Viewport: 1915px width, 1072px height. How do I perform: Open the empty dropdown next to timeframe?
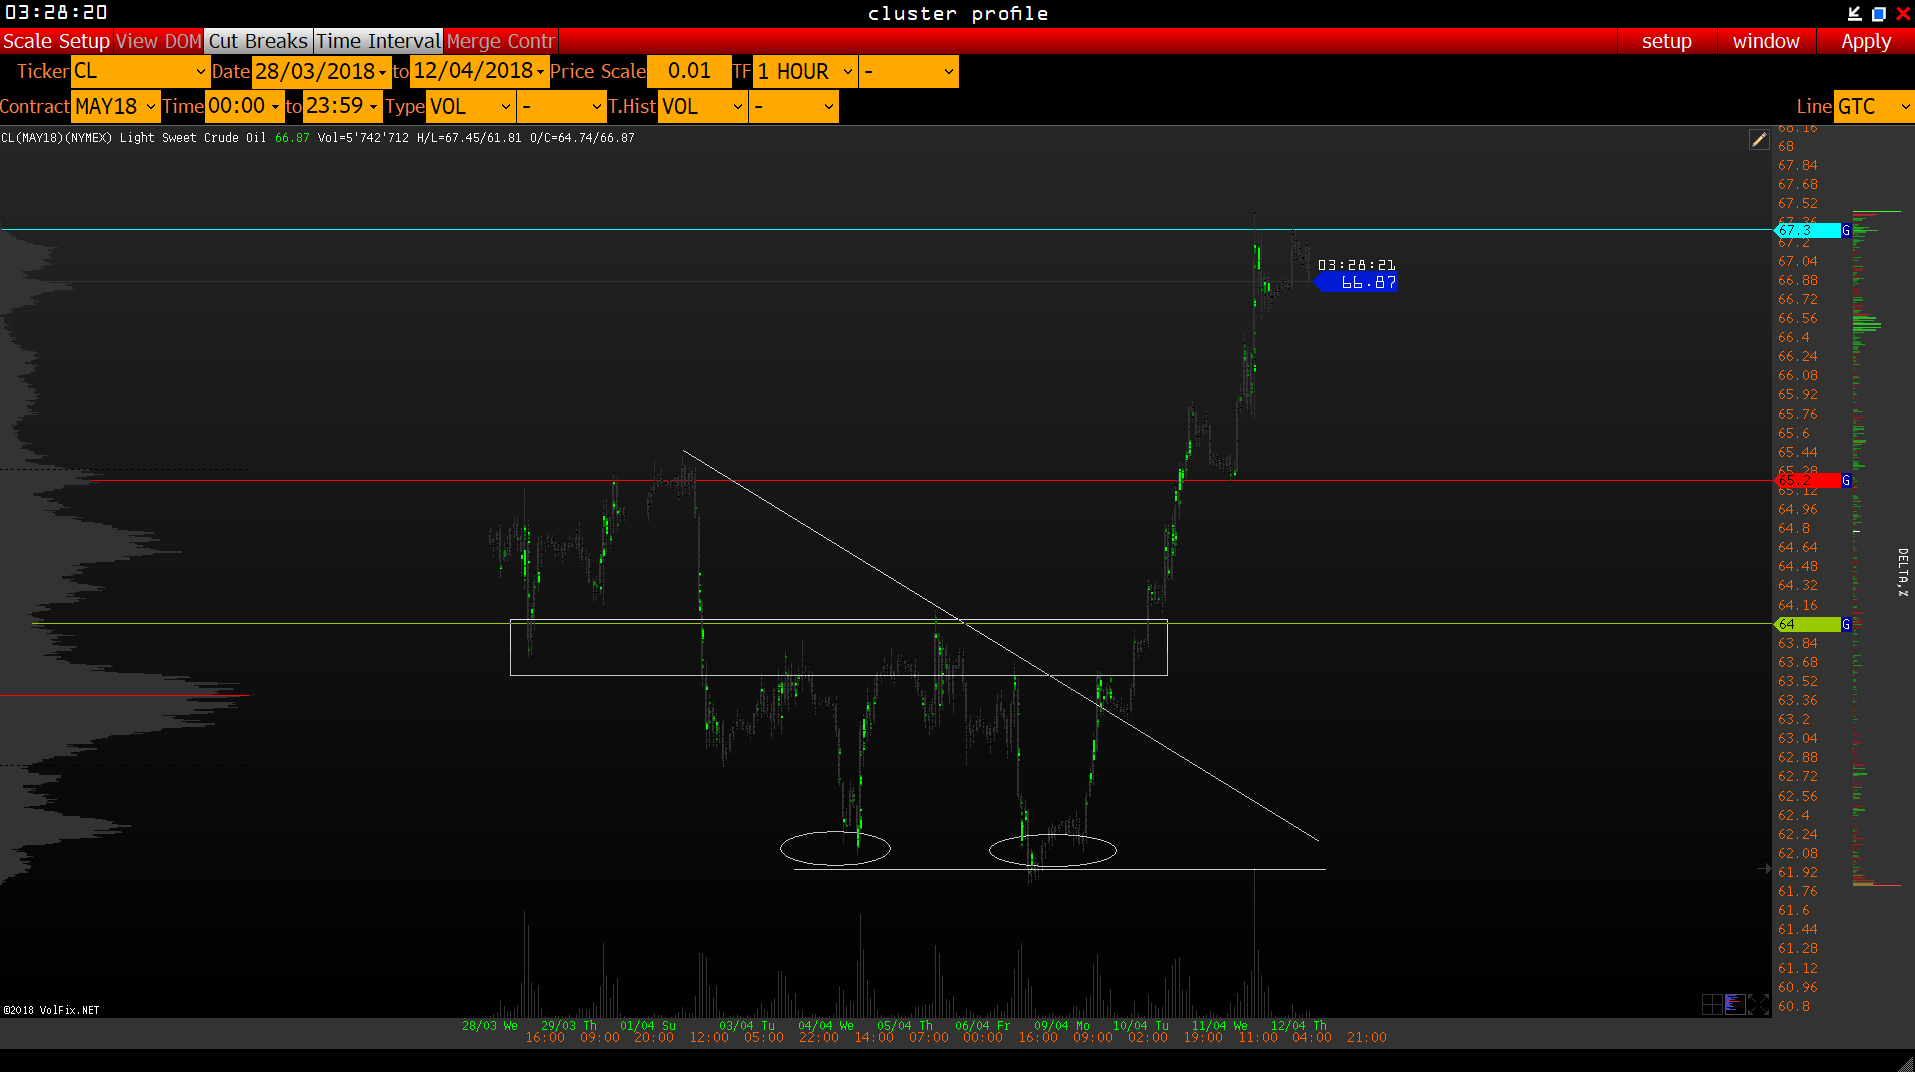[909, 72]
